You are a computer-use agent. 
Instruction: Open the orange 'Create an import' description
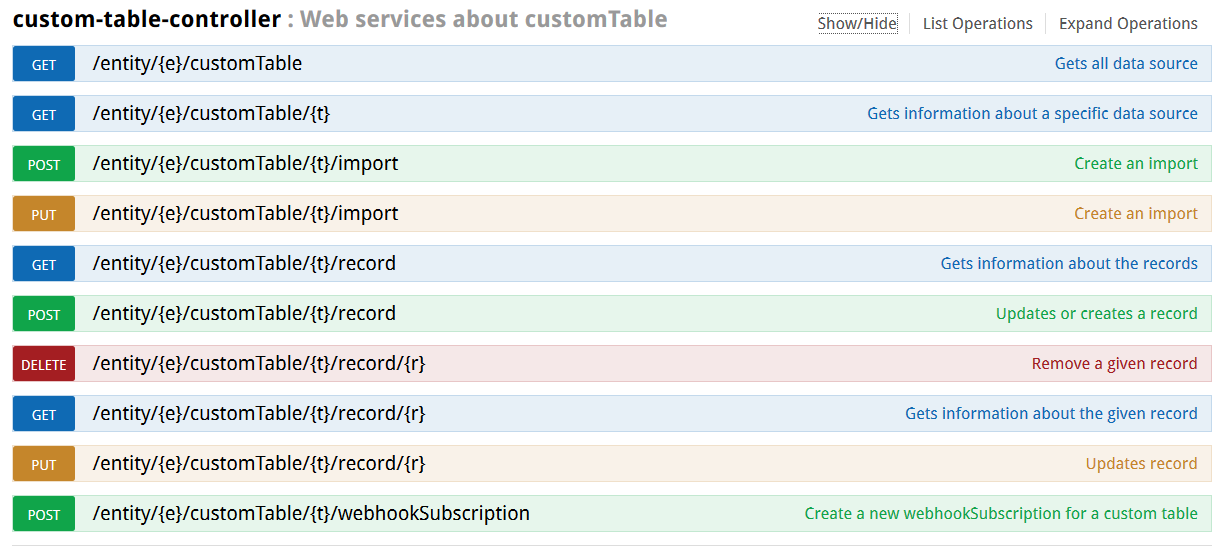pyautogui.click(x=1135, y=214)
